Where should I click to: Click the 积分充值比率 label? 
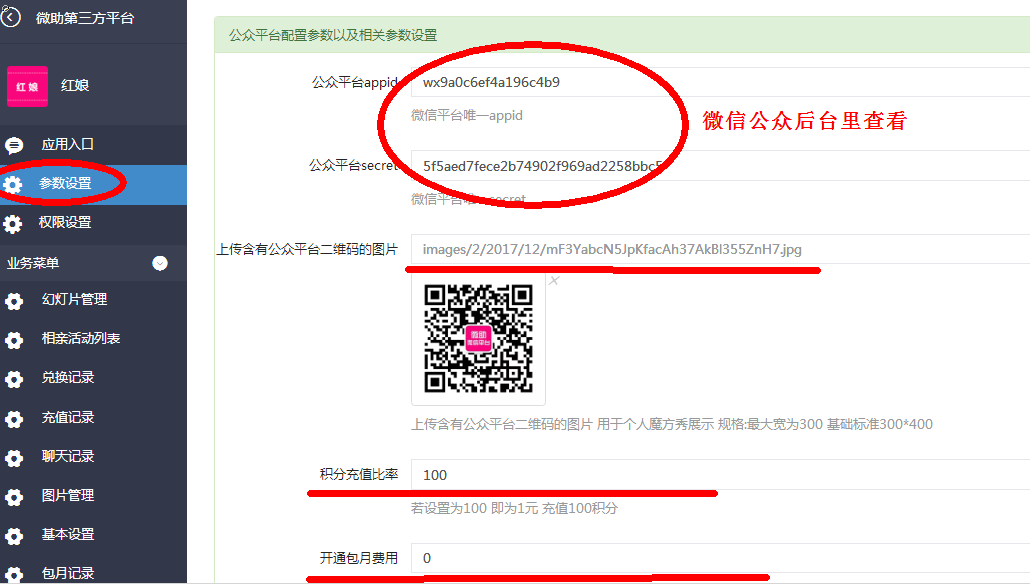pyautogui.click(x=359, y=474)
